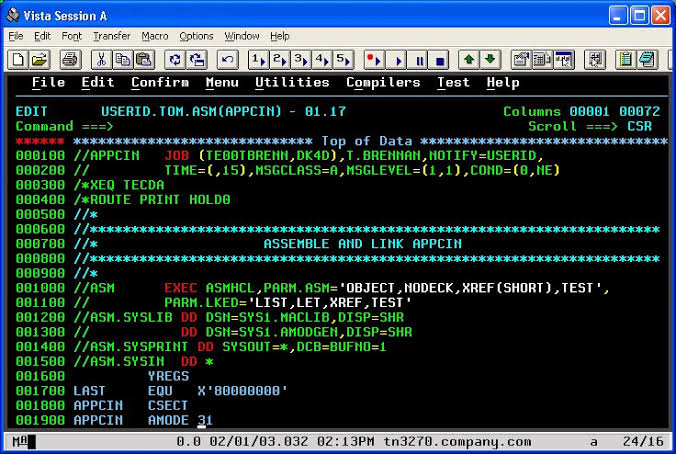
Task: Click the properties hand-over-window icon
Action: [x=521, y=59]
